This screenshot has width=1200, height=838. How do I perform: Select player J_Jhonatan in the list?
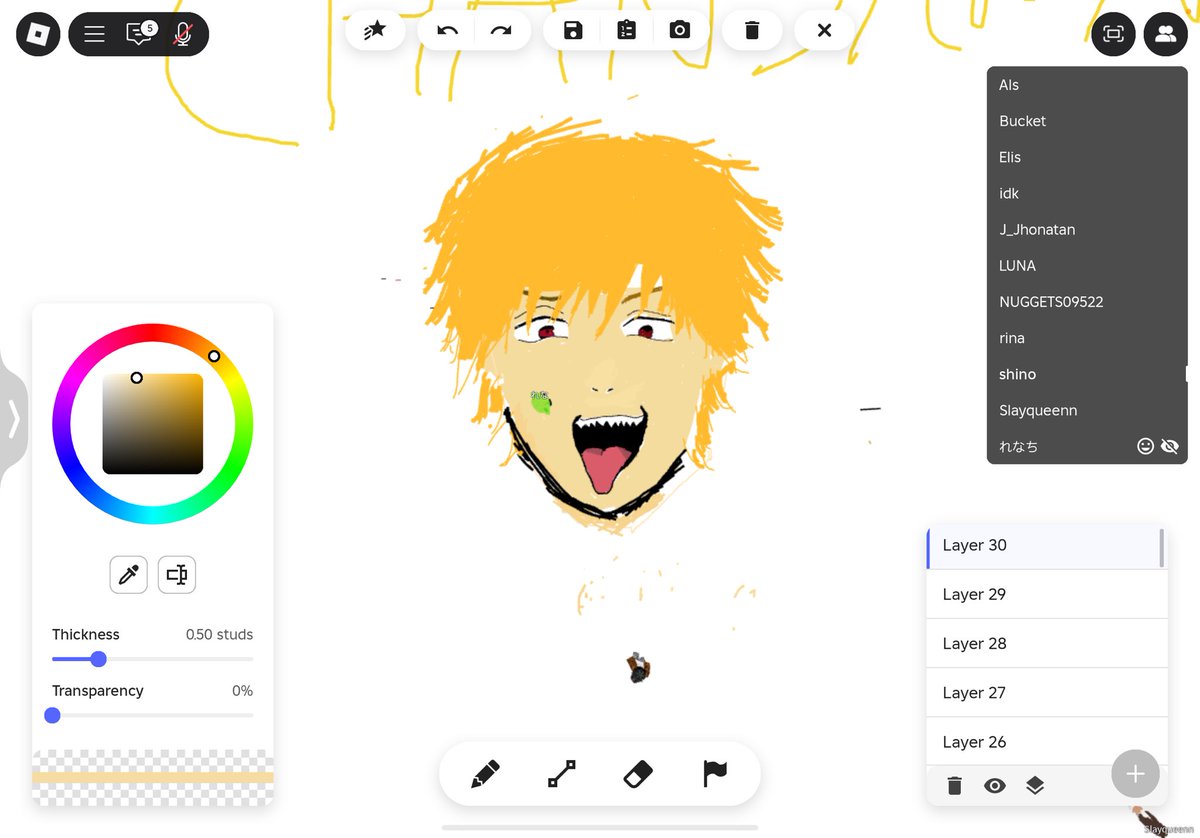(x=1087, y=229)
